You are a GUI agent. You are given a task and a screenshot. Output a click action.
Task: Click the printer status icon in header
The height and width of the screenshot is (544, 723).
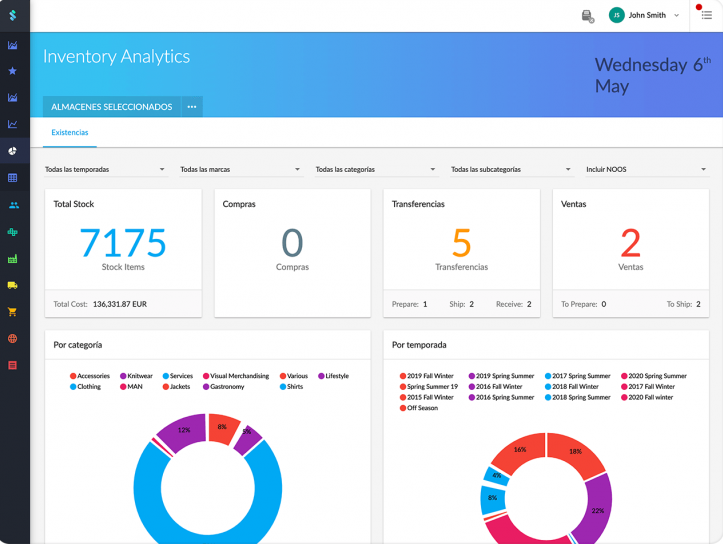[x=588, y=16]
